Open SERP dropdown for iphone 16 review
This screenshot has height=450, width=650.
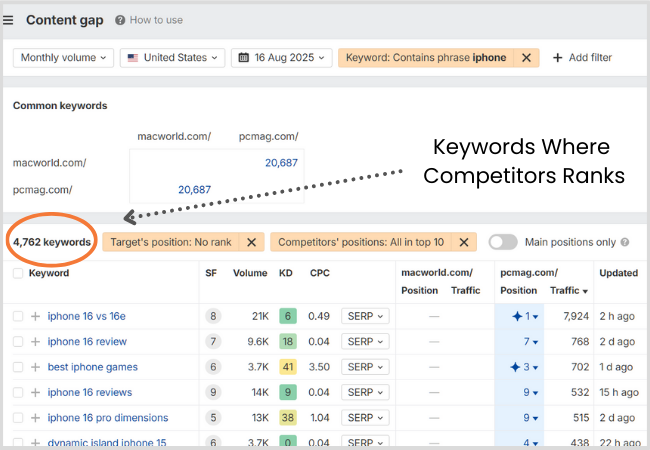point(365,341)
